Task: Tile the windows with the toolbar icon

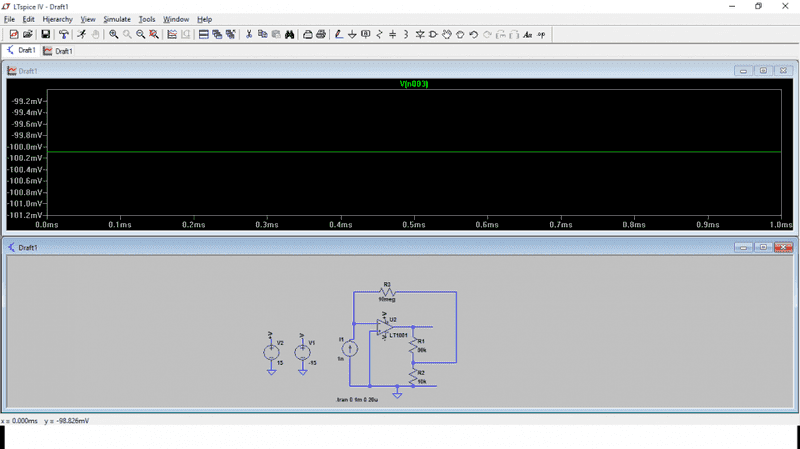Action: pos(204,34)
